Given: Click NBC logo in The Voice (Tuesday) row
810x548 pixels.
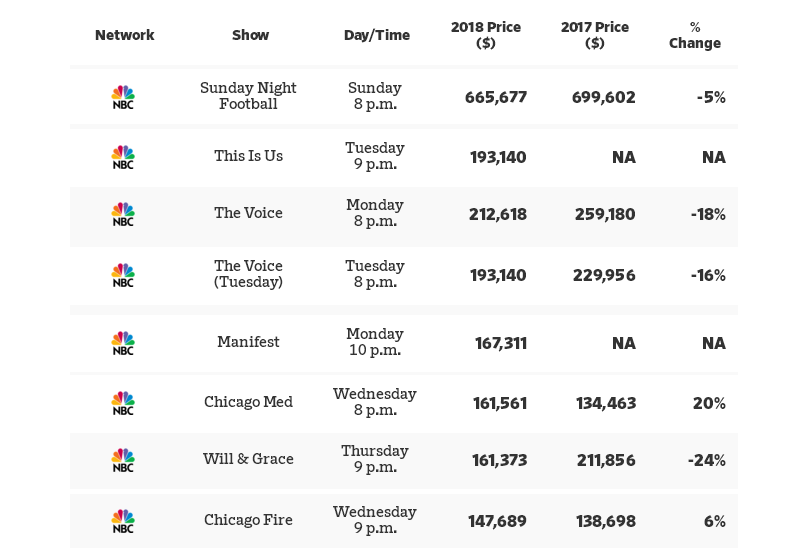Looking at the screenshot, I should pos(123,275).
